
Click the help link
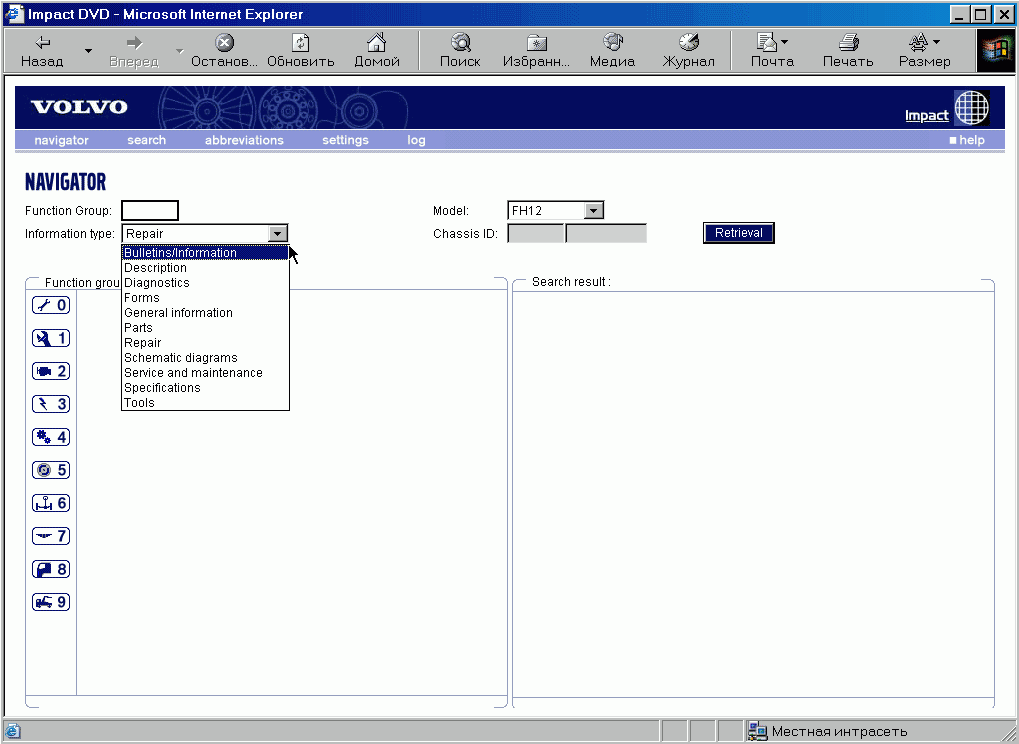pyautogui.click(x=967, y=140)
